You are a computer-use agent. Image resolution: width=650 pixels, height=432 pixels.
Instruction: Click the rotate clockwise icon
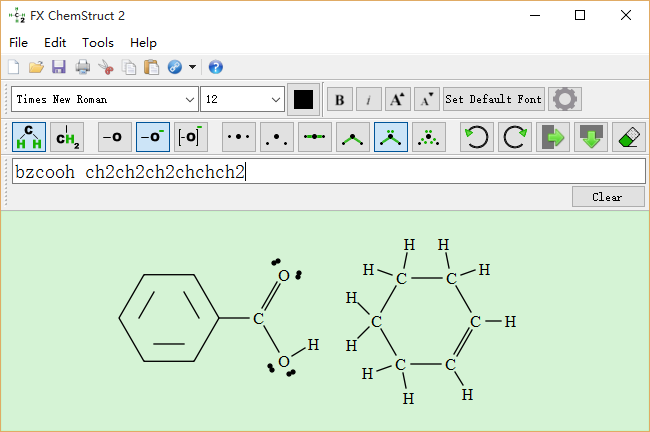tap(515, 136)
